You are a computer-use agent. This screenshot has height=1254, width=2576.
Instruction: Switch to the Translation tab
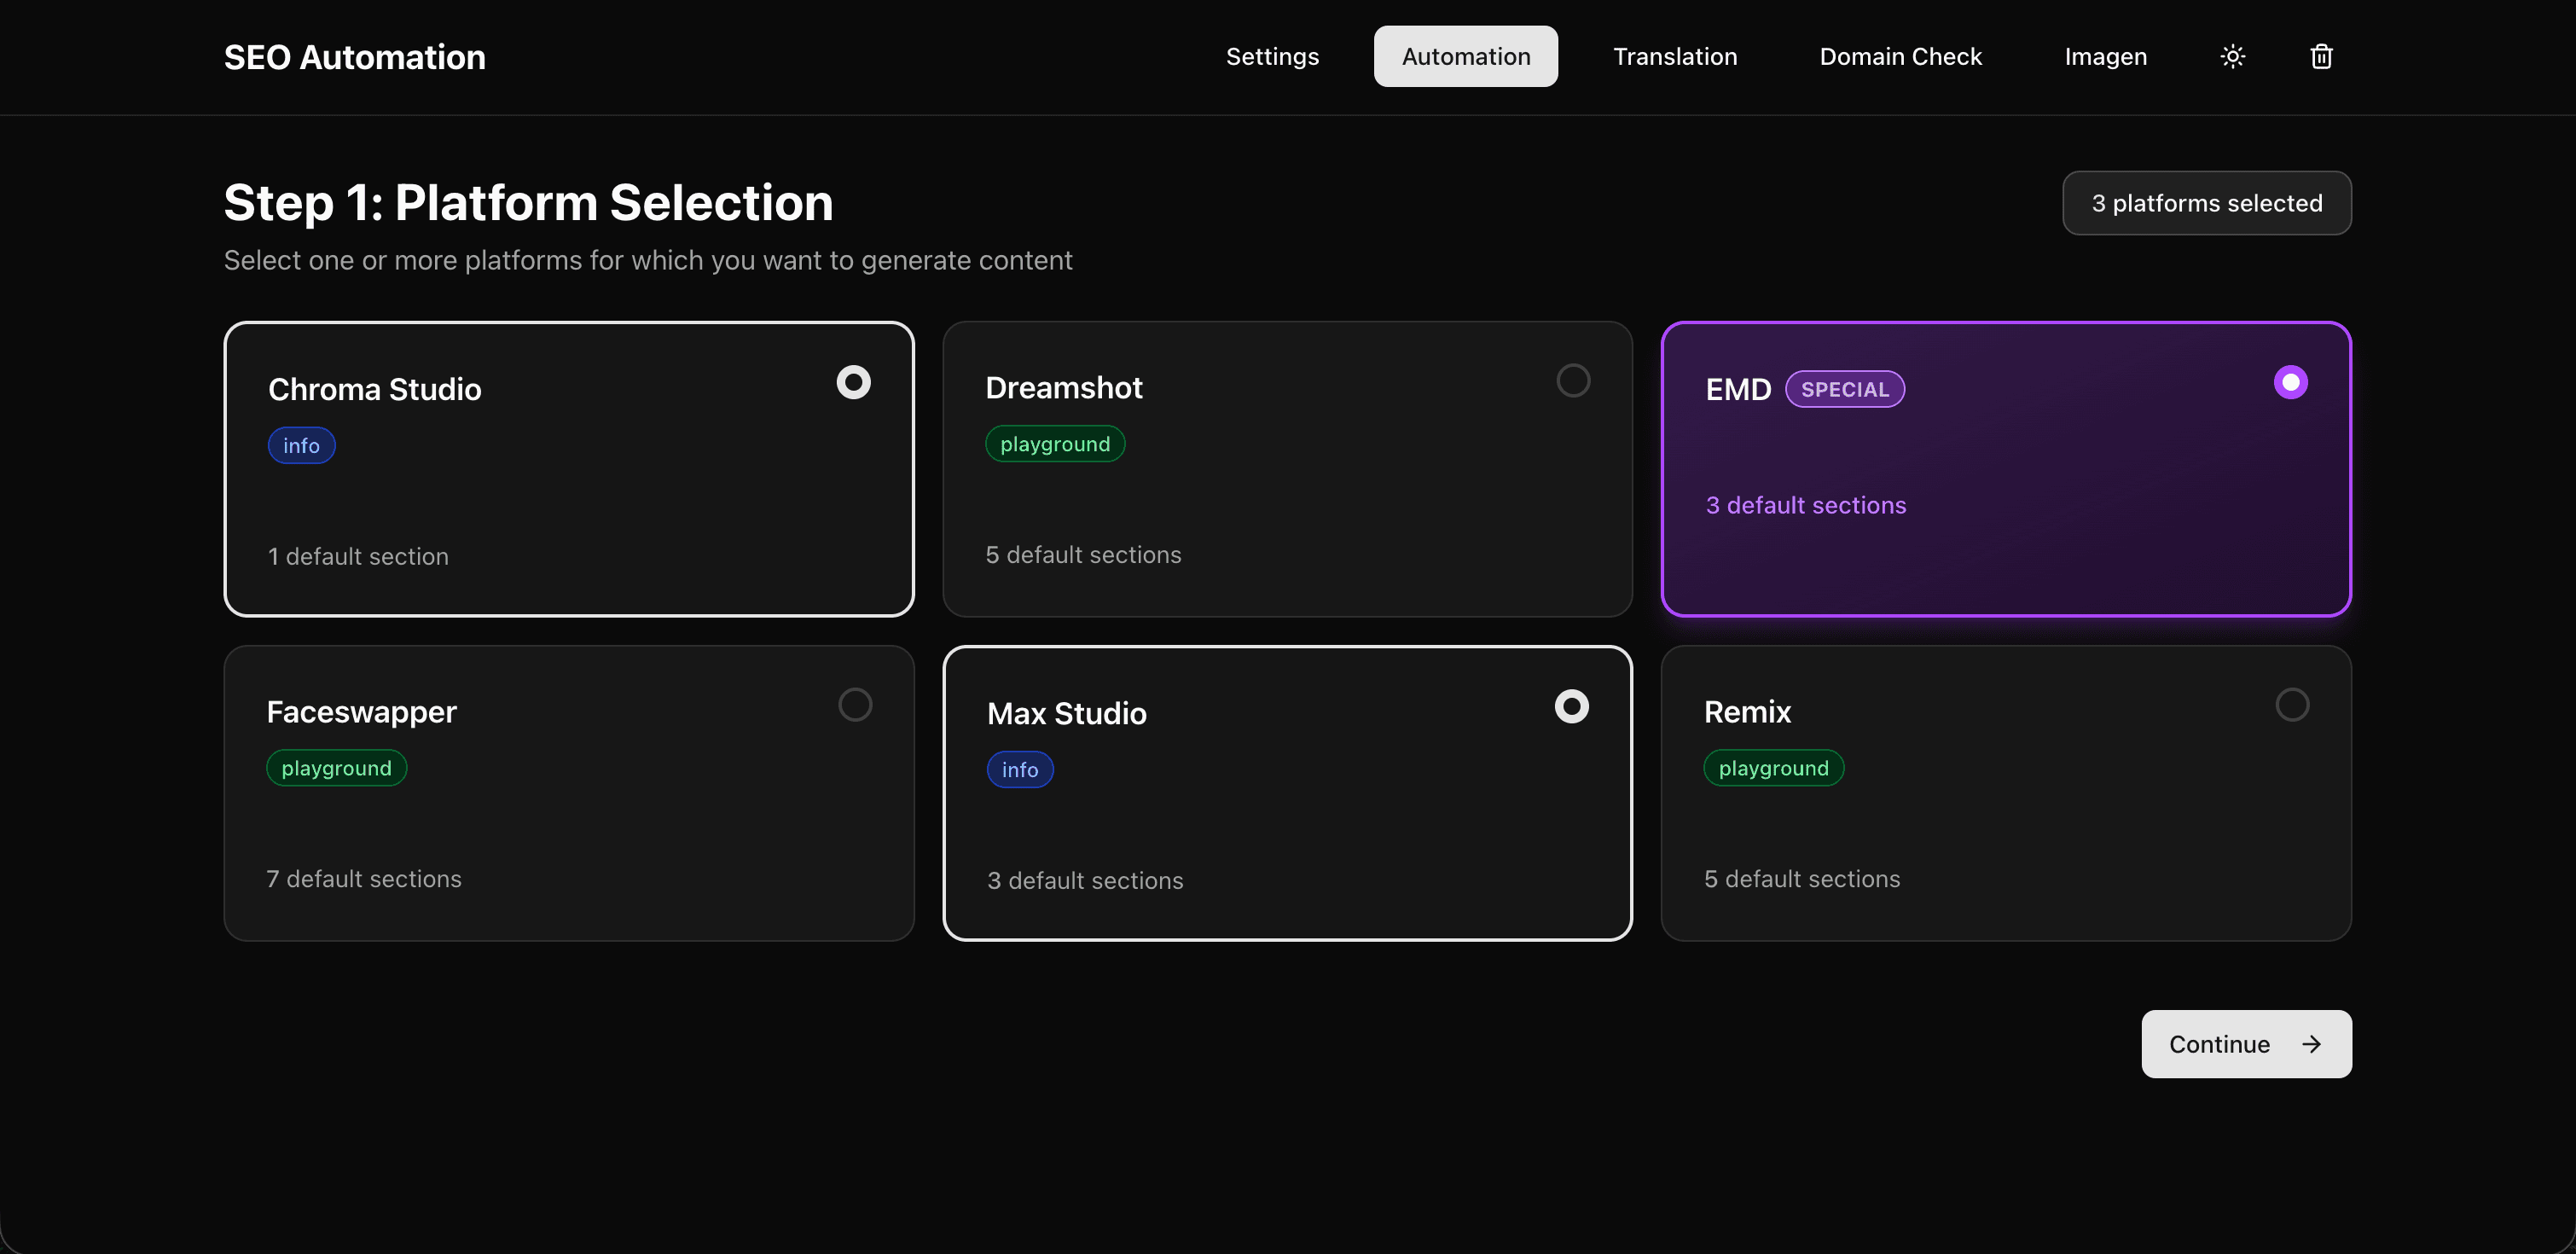[1675, 56]
